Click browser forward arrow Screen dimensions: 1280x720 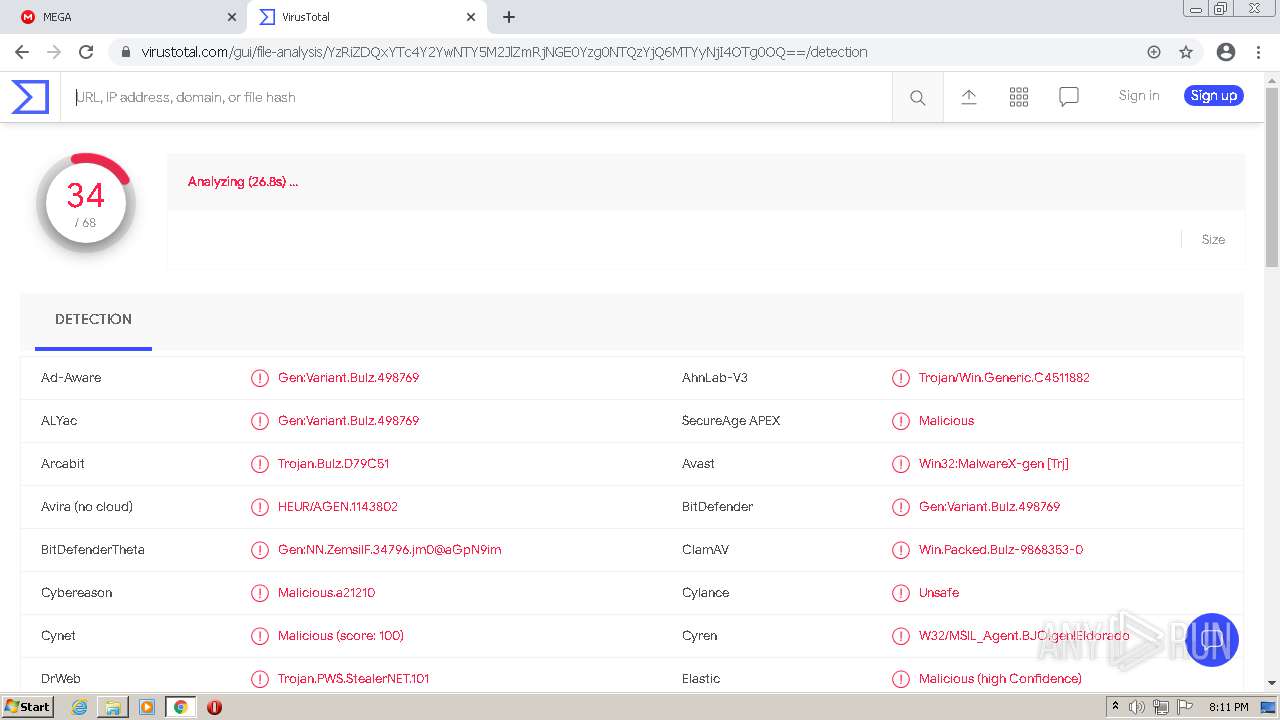coord(54,52)
